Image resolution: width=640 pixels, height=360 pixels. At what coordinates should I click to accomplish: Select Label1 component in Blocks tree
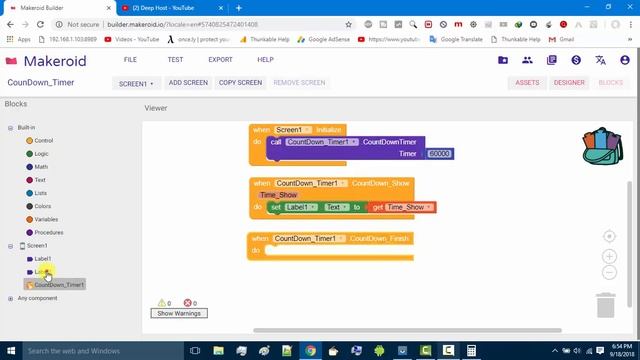click(39, 259)
